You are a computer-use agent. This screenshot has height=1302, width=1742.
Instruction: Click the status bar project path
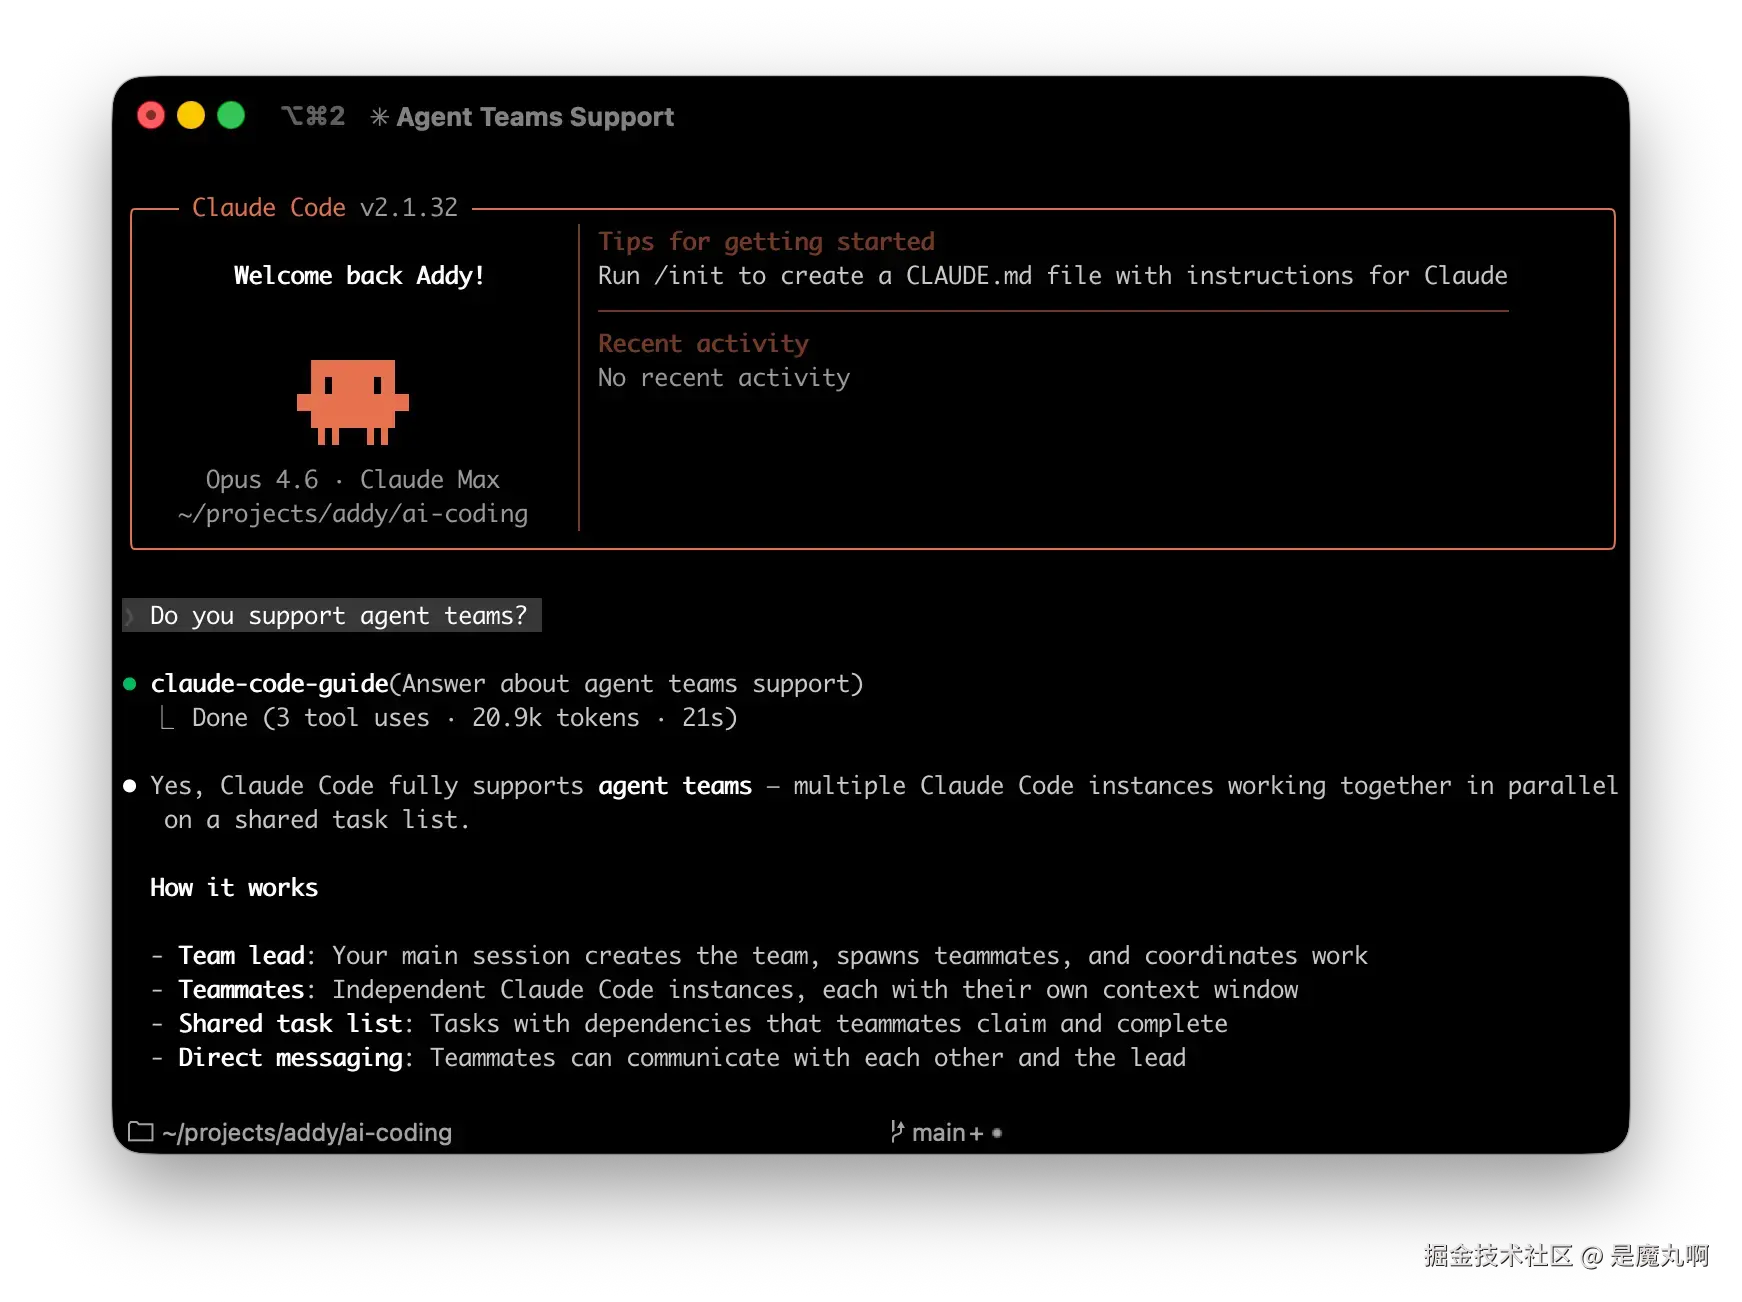pyautogui.click(x=307, y=1132)
